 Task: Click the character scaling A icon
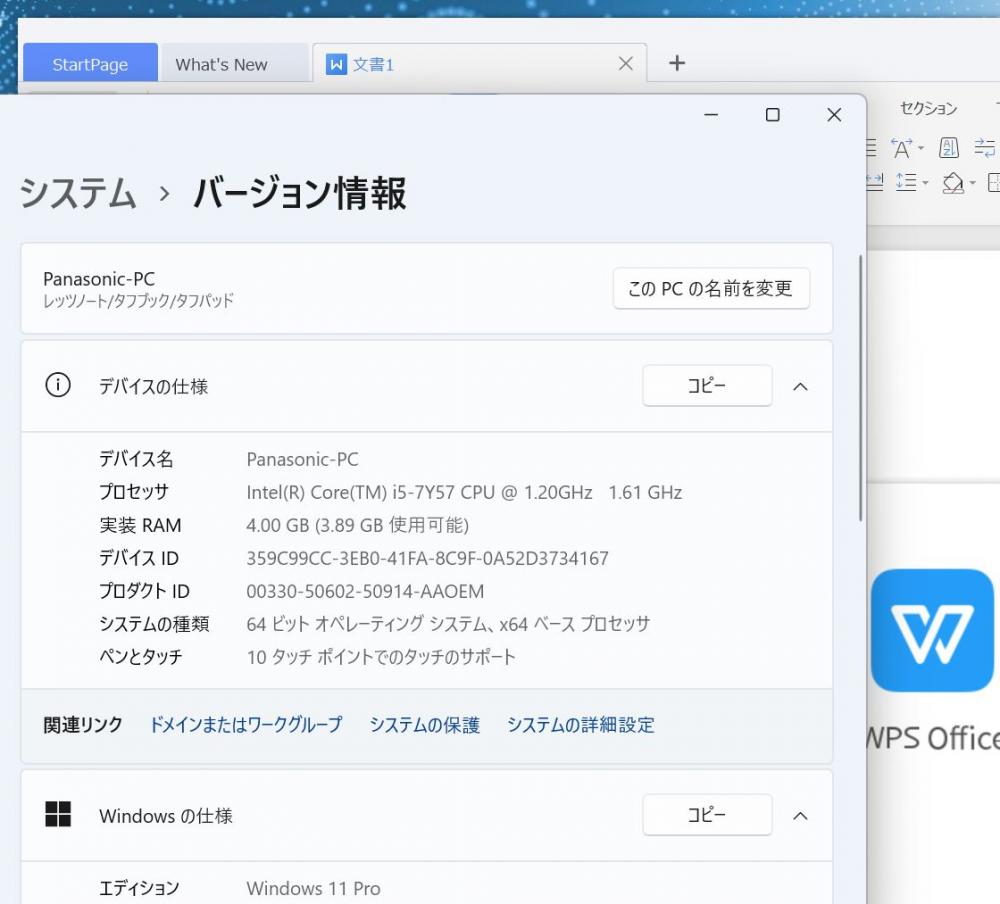[x=901, y=148]
